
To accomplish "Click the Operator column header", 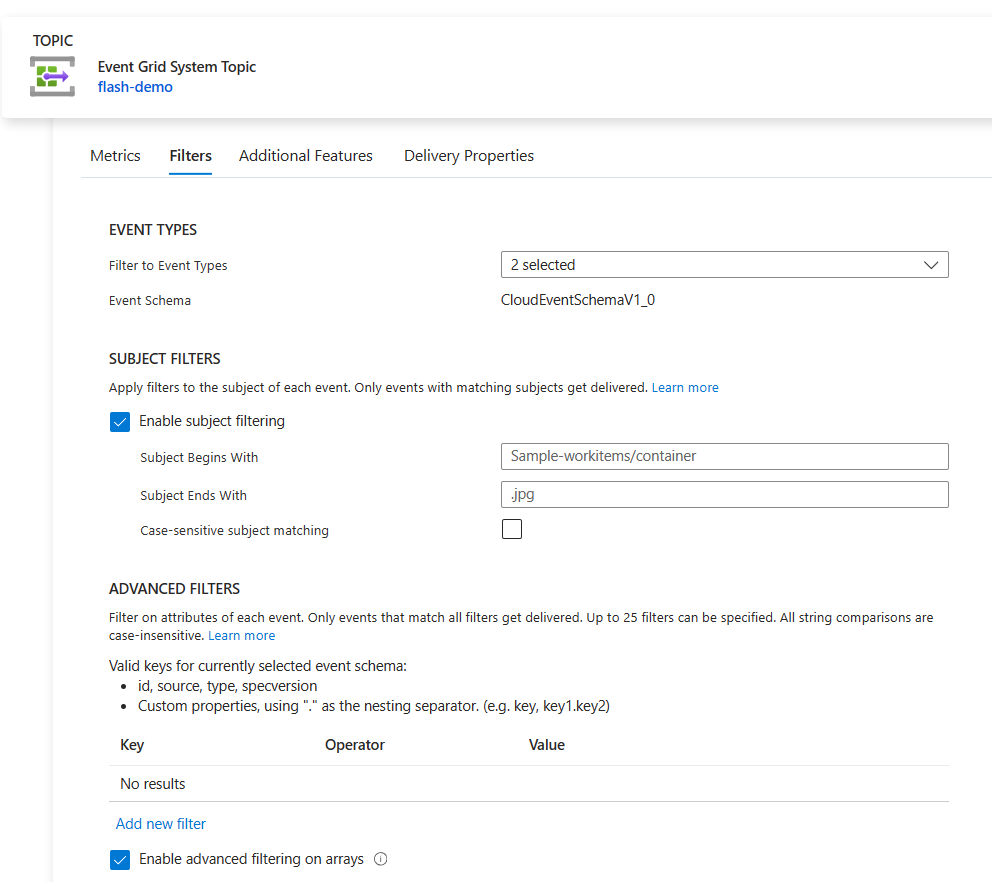I will tap(355, 745).
